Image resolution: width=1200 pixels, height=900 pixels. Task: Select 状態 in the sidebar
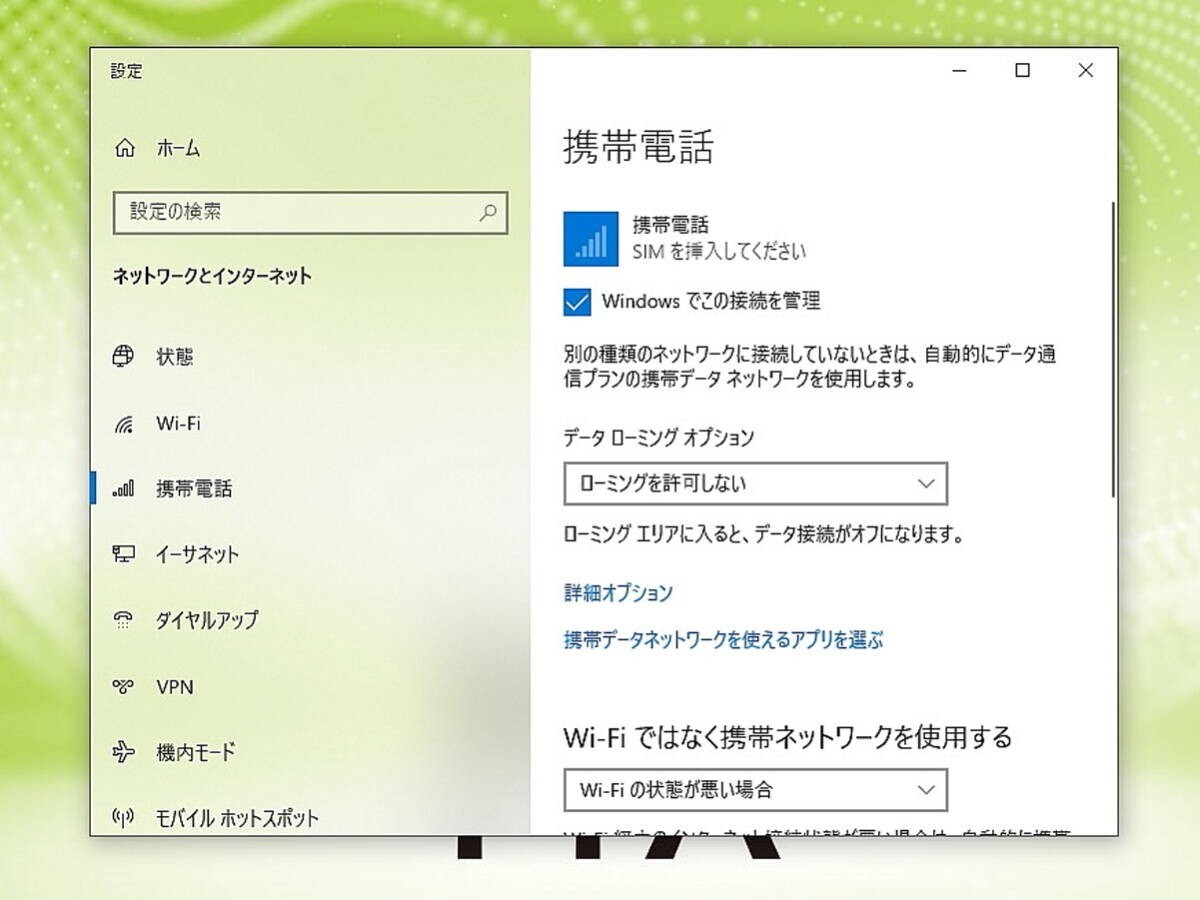(x=175, y=357)
